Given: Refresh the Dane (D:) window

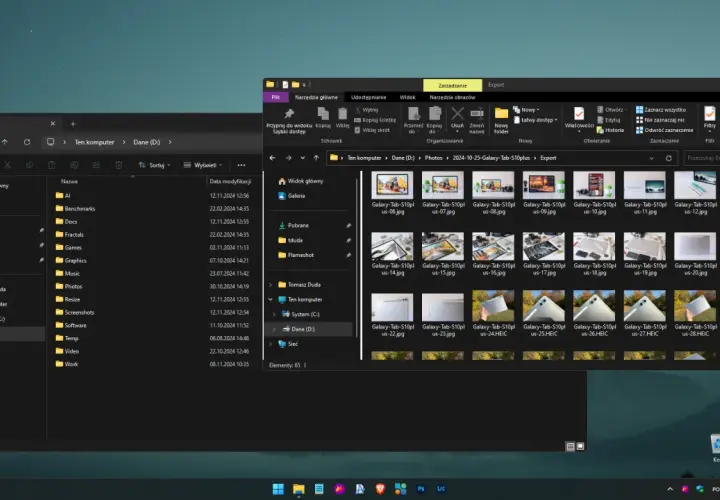Looking at the screenshot, I should (27, 142).
